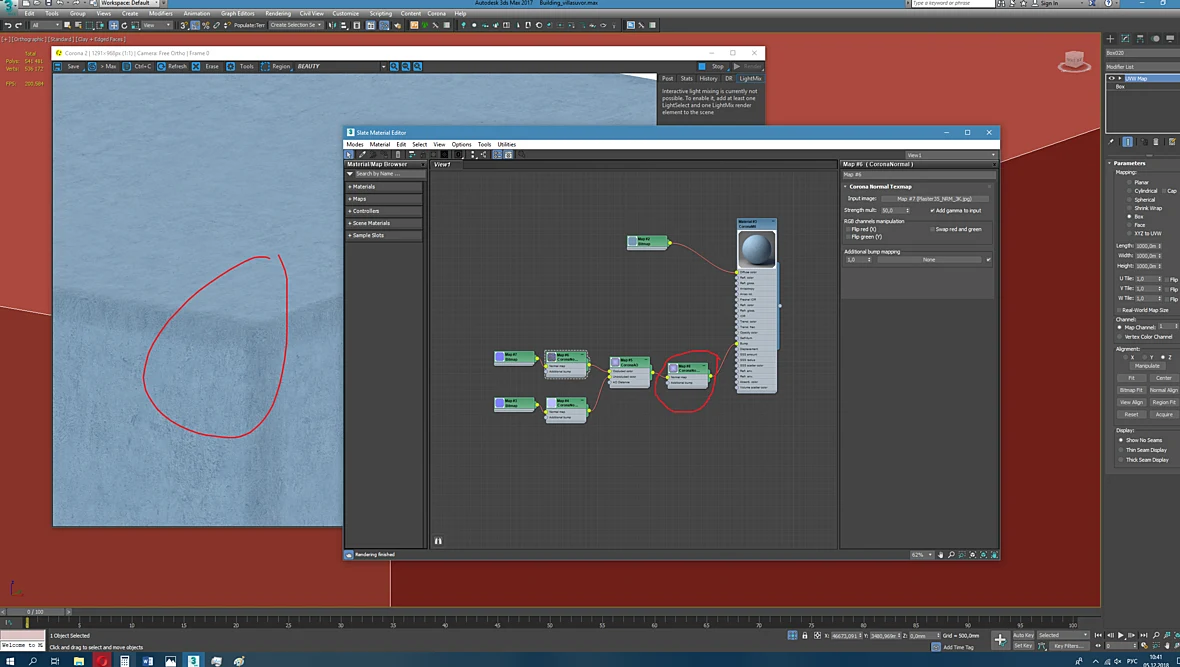Toggle Add gamma to input checkbox
The height and width of the screenshot is (667, 1180).
click(x=932, y=210)
